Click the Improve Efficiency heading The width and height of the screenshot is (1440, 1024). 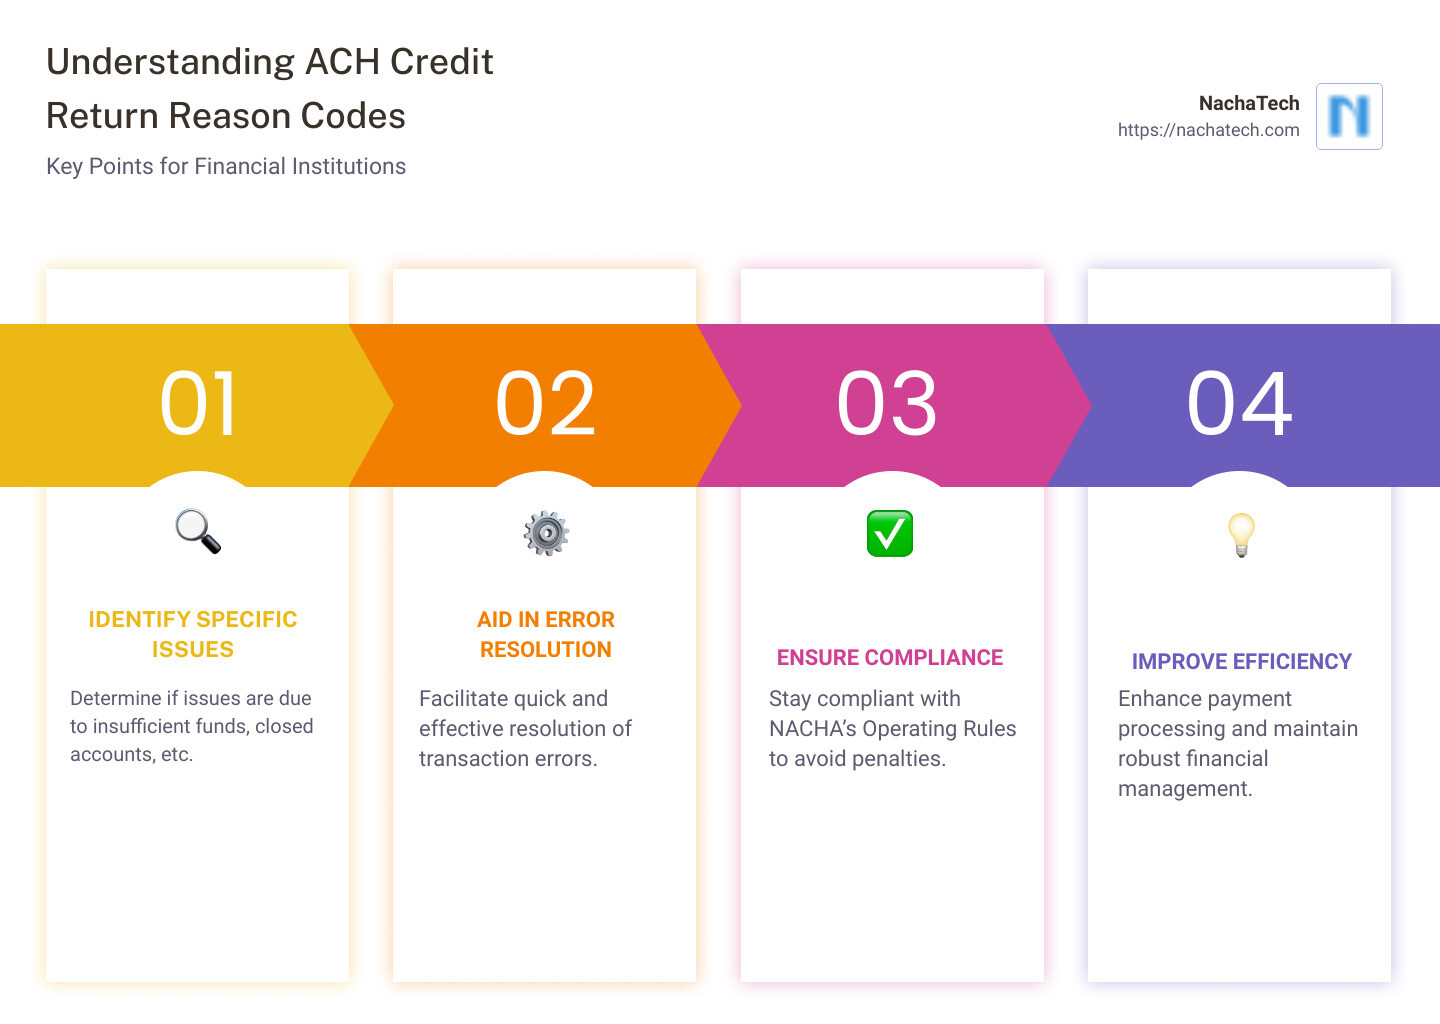tap(1241, 661)
